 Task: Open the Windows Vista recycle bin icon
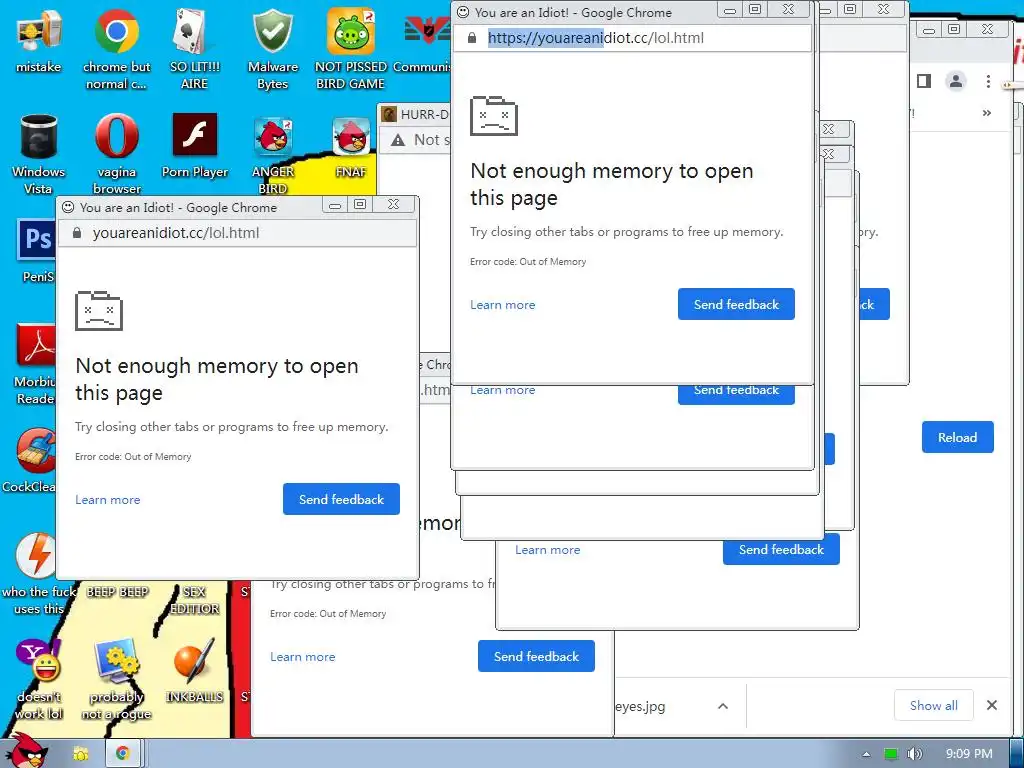[x=39, y=153]
